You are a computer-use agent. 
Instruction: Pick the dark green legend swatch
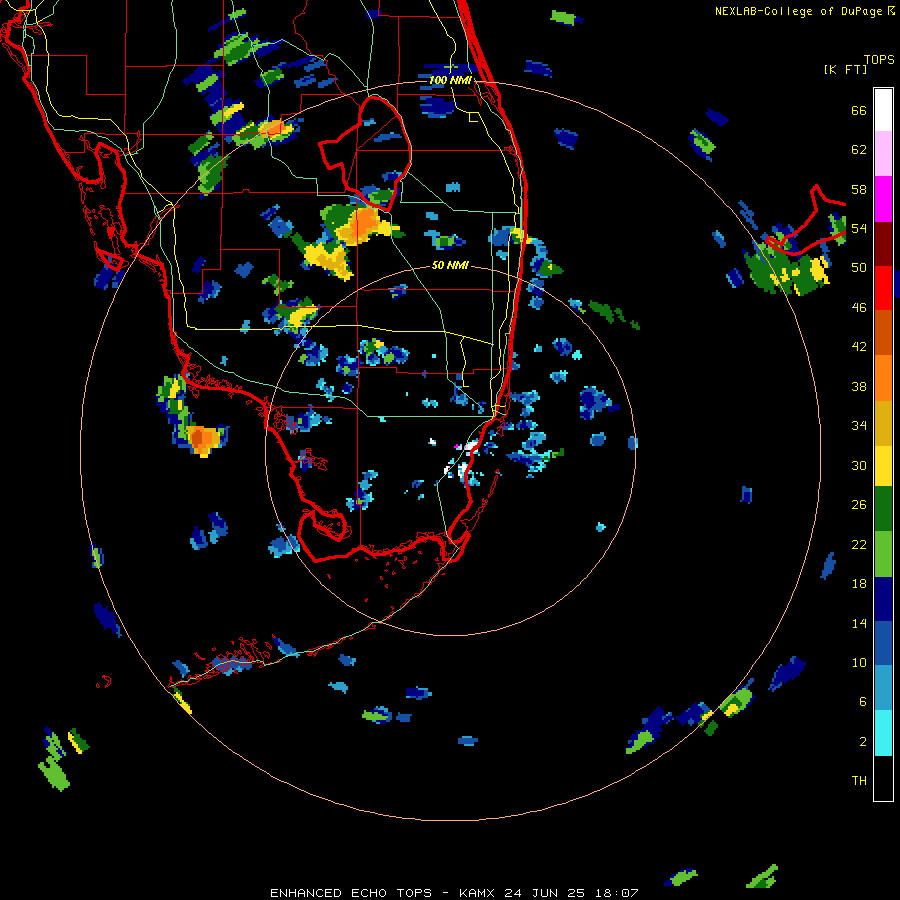click(x=883, y=509)
